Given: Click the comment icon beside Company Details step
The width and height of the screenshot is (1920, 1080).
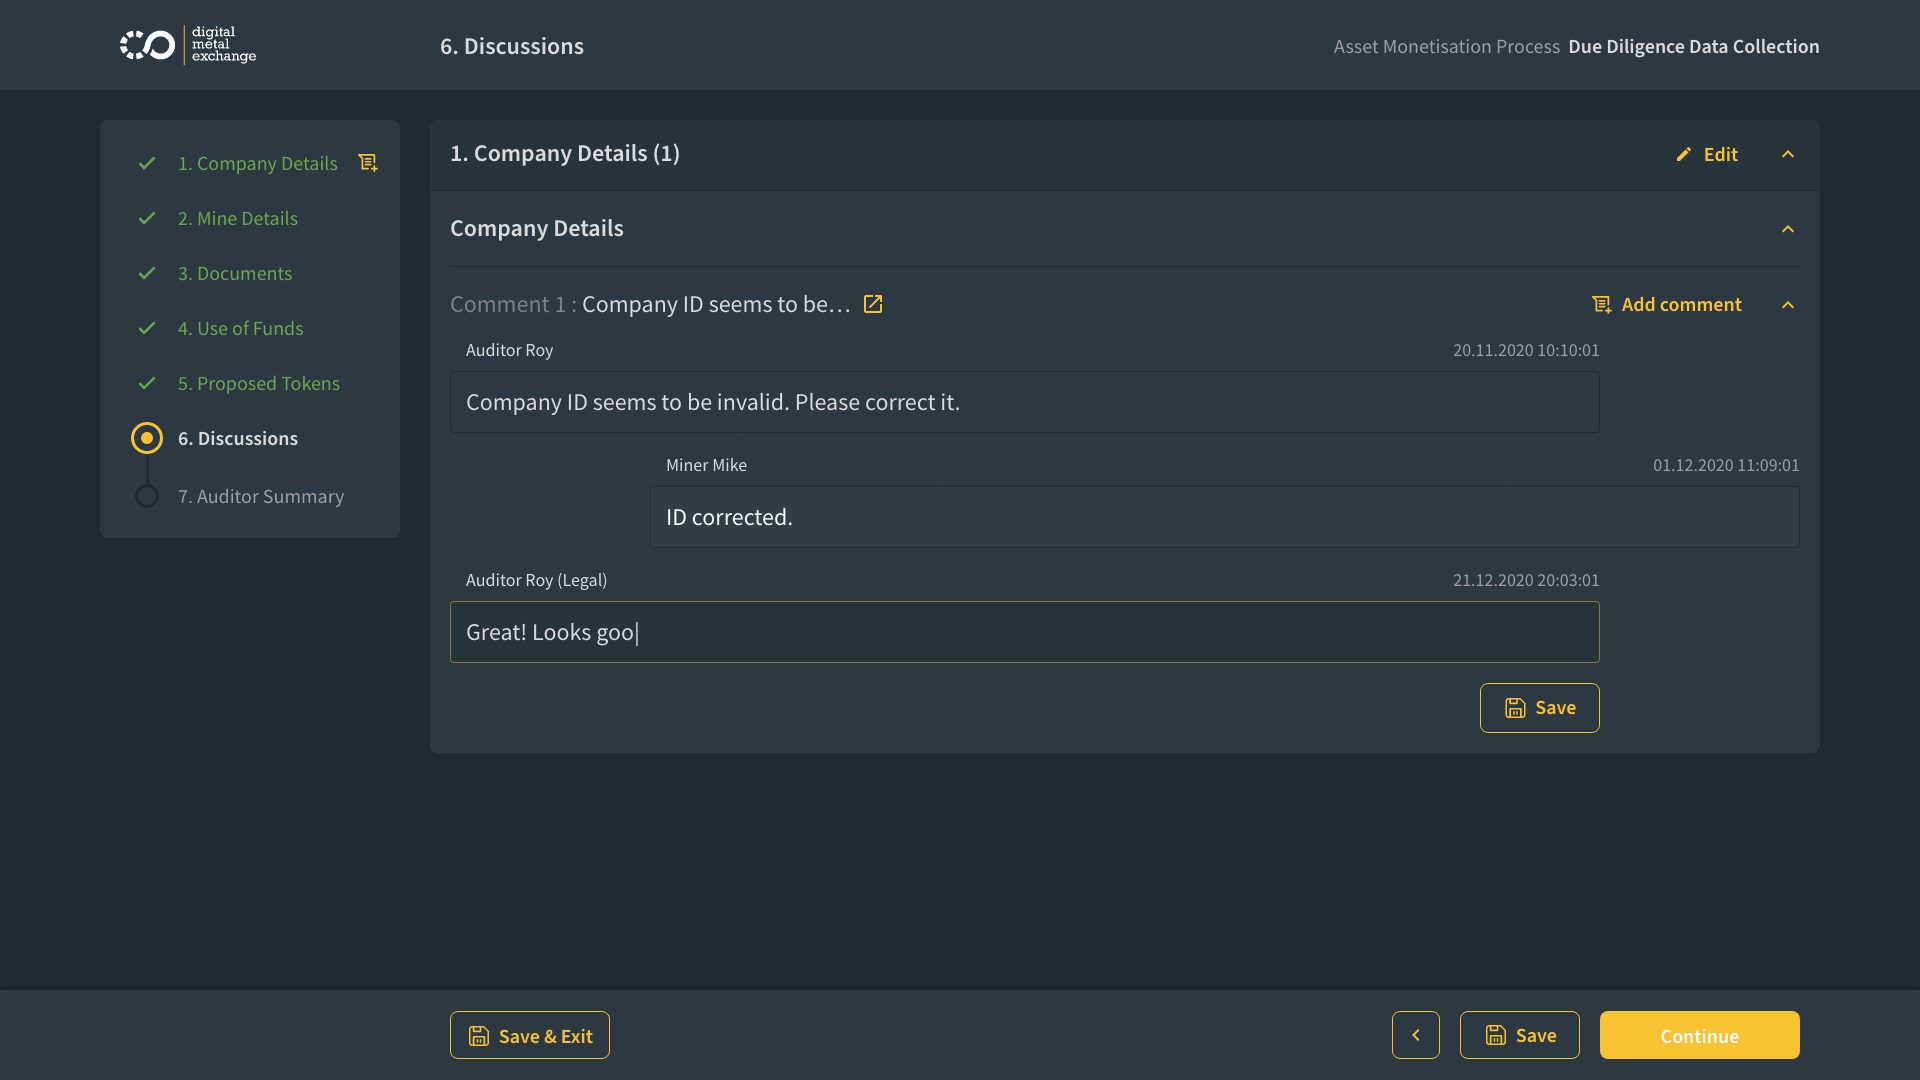Looking at the screenshot, I should (x=368, y=163).
